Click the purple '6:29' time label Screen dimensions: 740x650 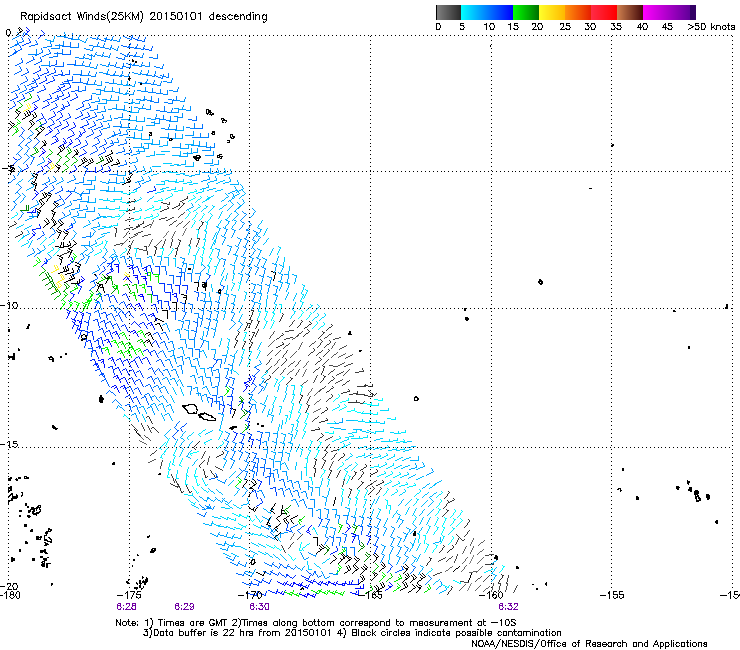[184, 607]
